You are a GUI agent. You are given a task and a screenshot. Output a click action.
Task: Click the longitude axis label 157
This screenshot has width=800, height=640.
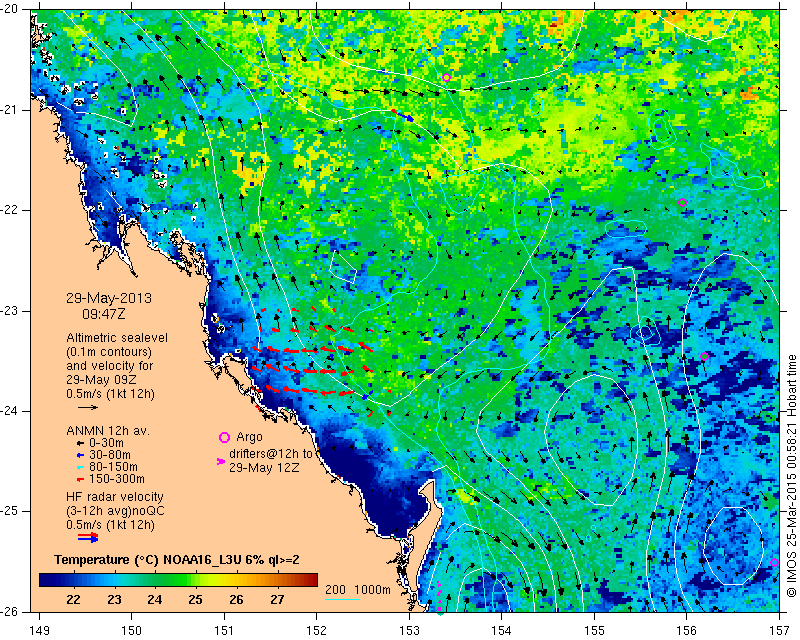[x=780, y=631]
